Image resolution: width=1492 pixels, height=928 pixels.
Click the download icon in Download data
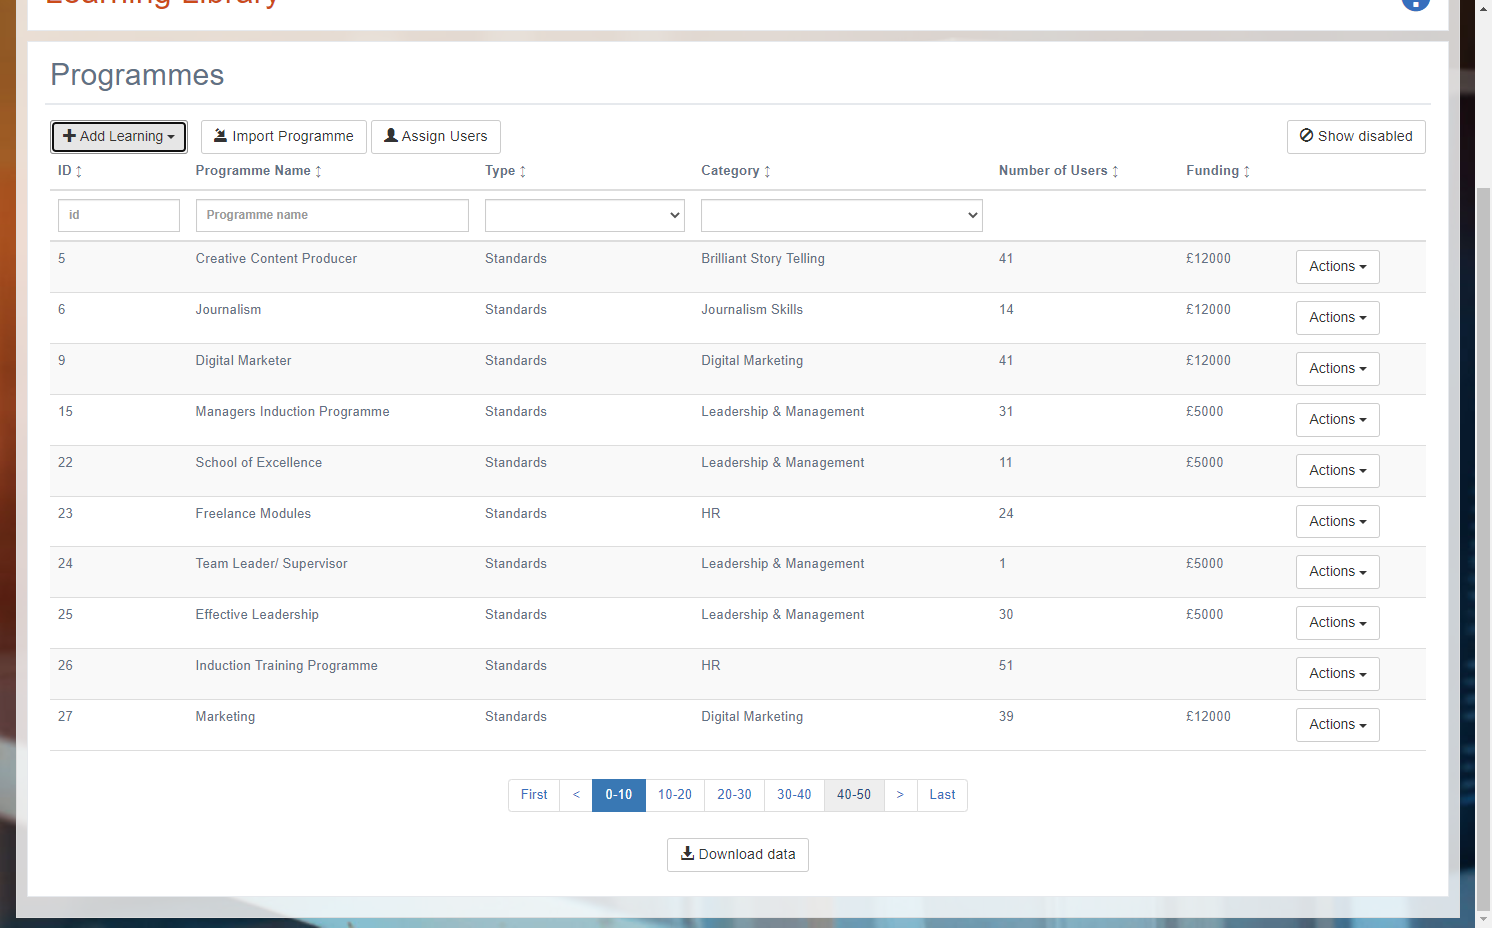[x=687, y=853]
